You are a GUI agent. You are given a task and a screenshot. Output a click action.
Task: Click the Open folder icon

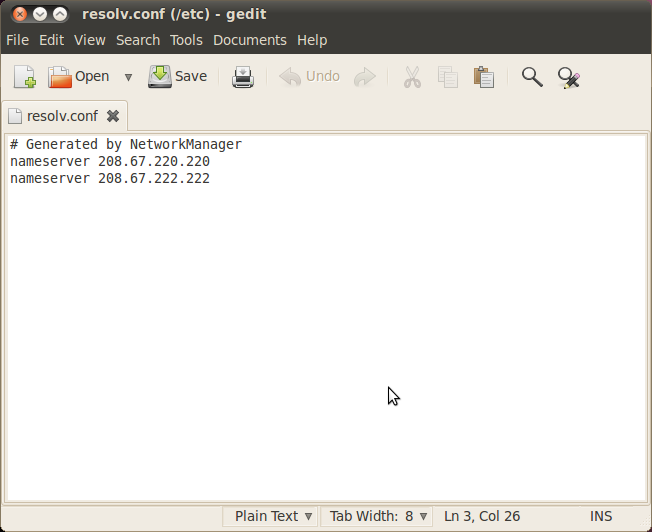(x=59, y=77)
